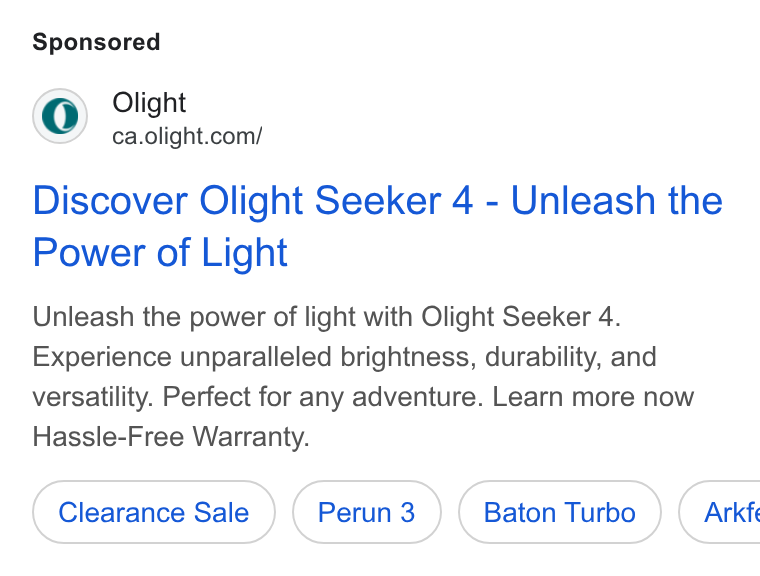Image resolution: width=760 pixels, height=576 pixels.
Task: Open the Discover Olight Seeker 4 headline
Action: tap(378, 226)
